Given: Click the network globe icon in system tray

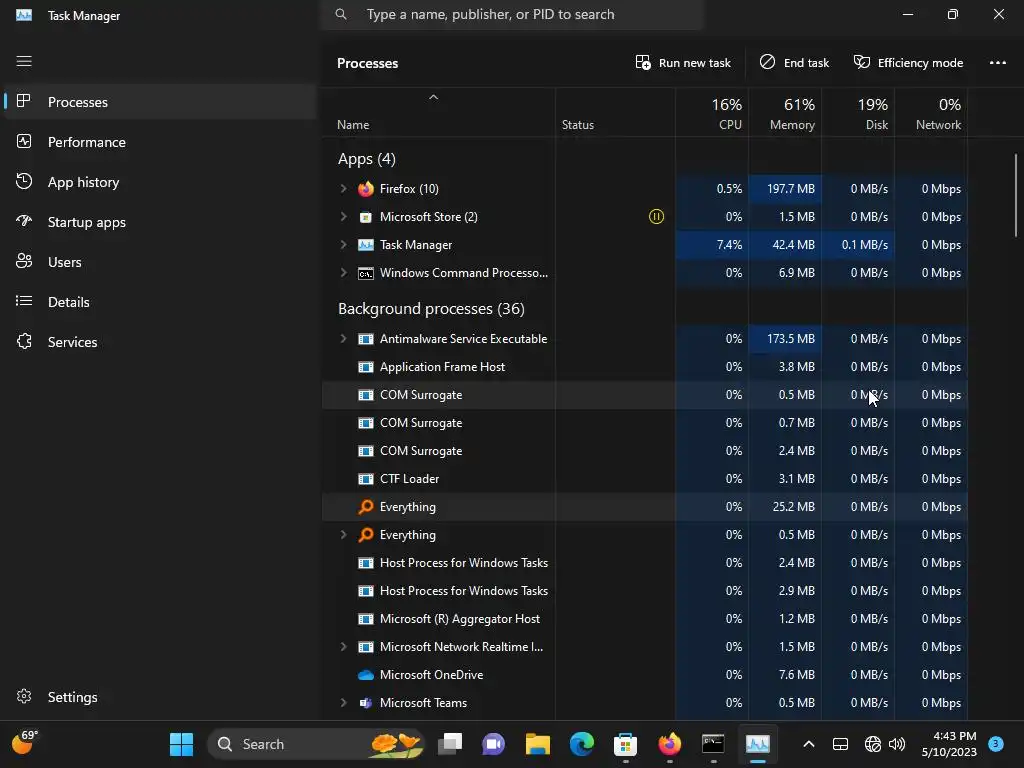Looking at the screenshot, I should click(x=872, y=744).
